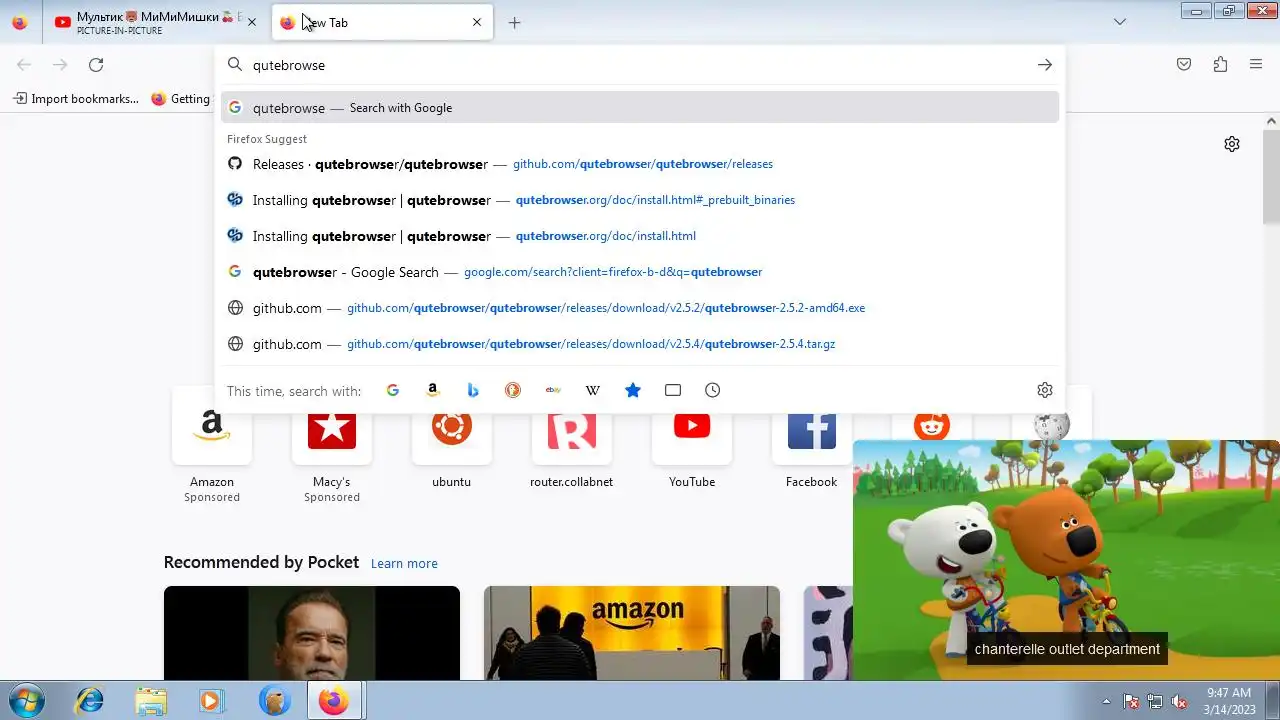The height and width of the screenshot is (720, 1280).
Task: Open install.html#_prebuilt_binaries suggestion
Action: (x=640, y=200)
